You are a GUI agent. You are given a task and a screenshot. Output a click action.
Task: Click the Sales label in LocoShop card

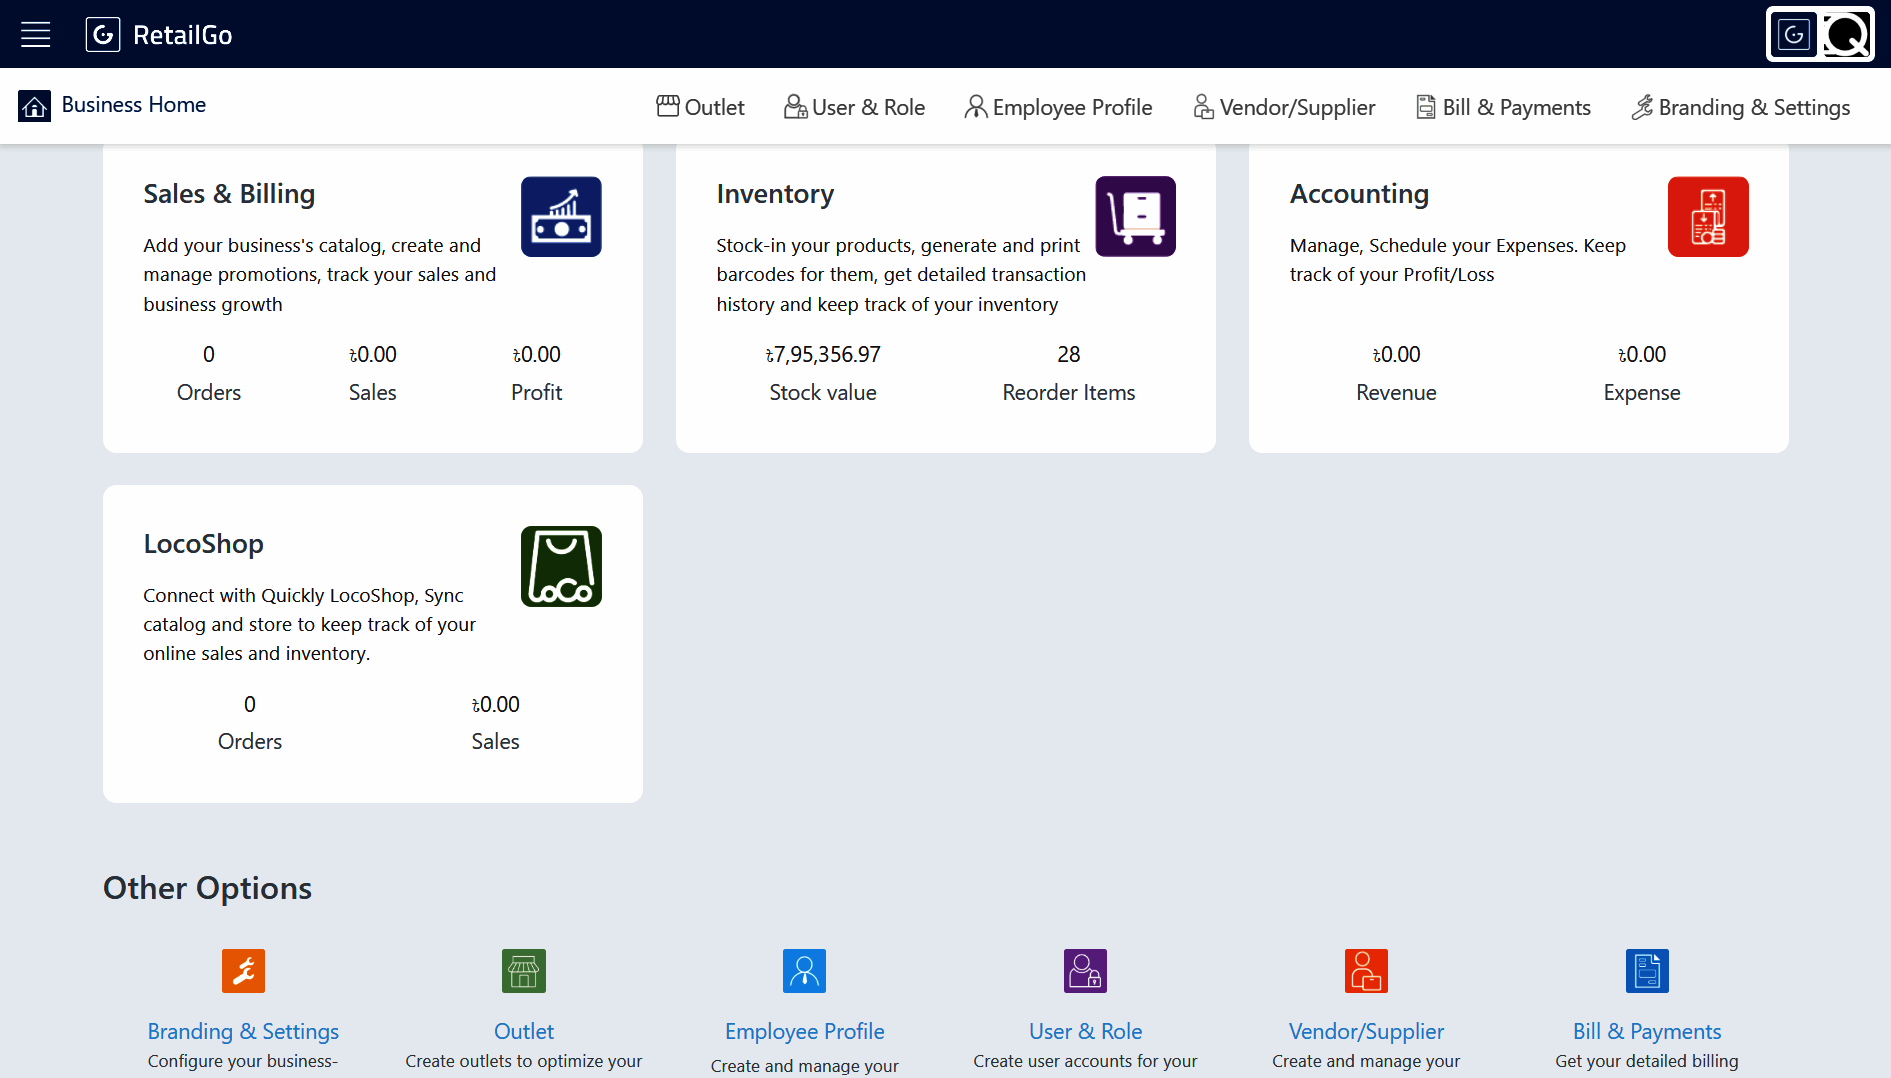coord(496,742)
